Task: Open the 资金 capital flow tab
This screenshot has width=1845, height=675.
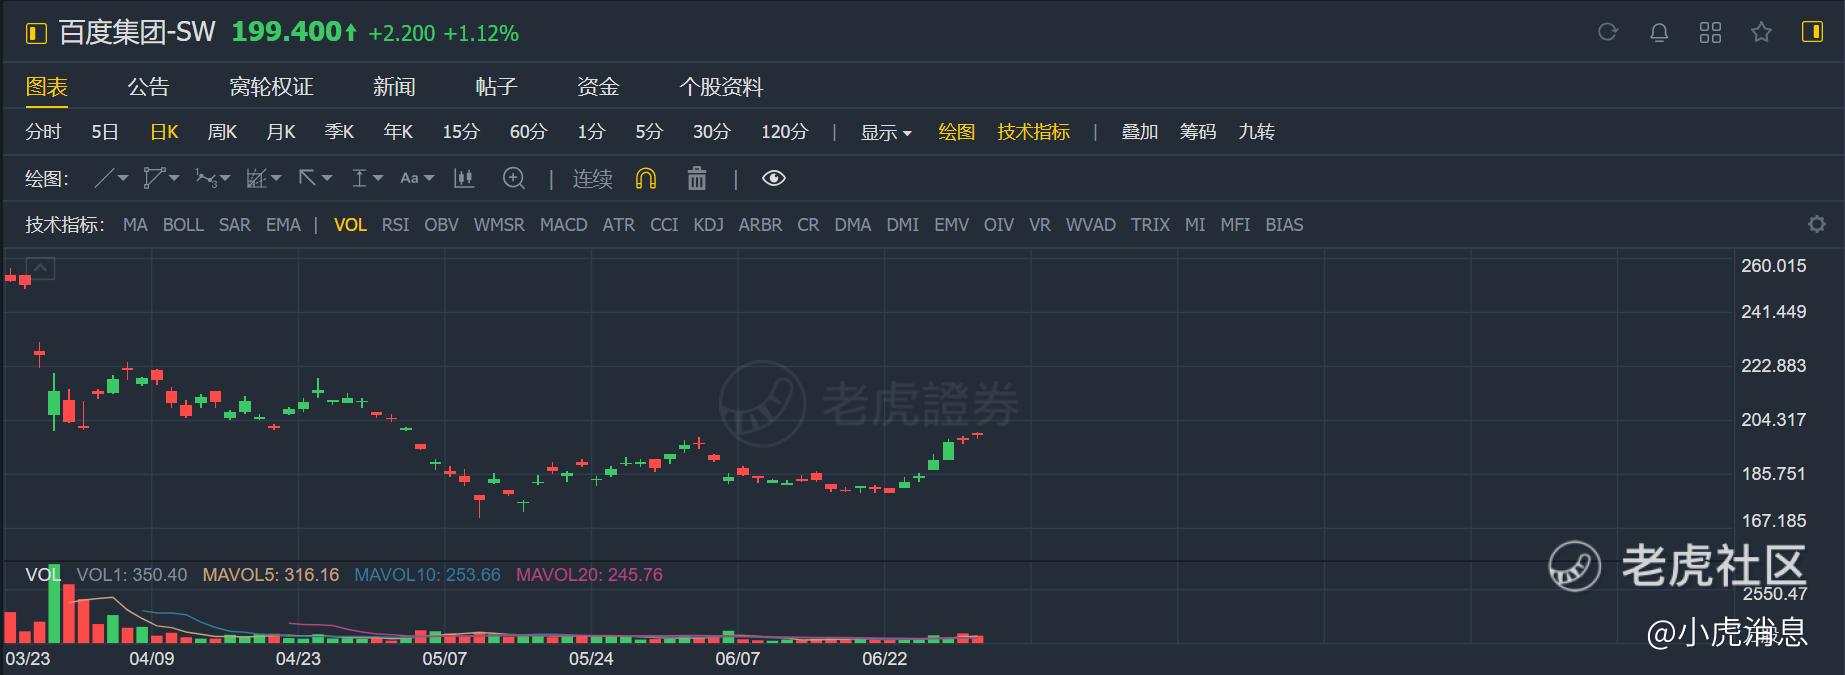Action: [598, 87]
